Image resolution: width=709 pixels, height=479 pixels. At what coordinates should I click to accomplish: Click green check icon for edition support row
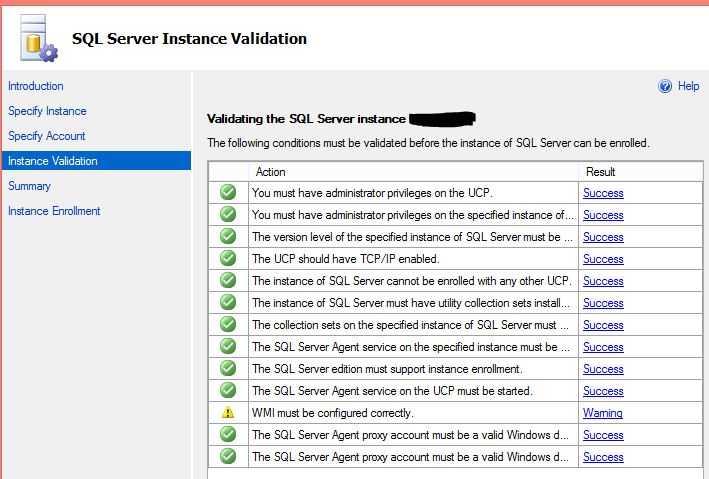click(228, 368)
